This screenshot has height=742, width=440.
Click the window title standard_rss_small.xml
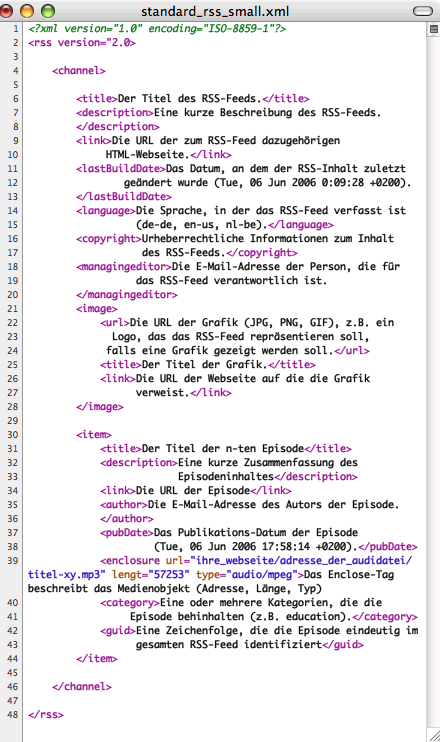pos(215,11)
